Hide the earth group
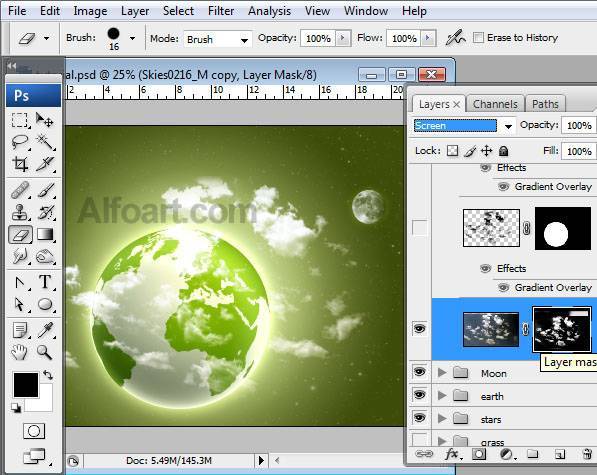Viewport: 597px width, 475px height. pos(420,395)
